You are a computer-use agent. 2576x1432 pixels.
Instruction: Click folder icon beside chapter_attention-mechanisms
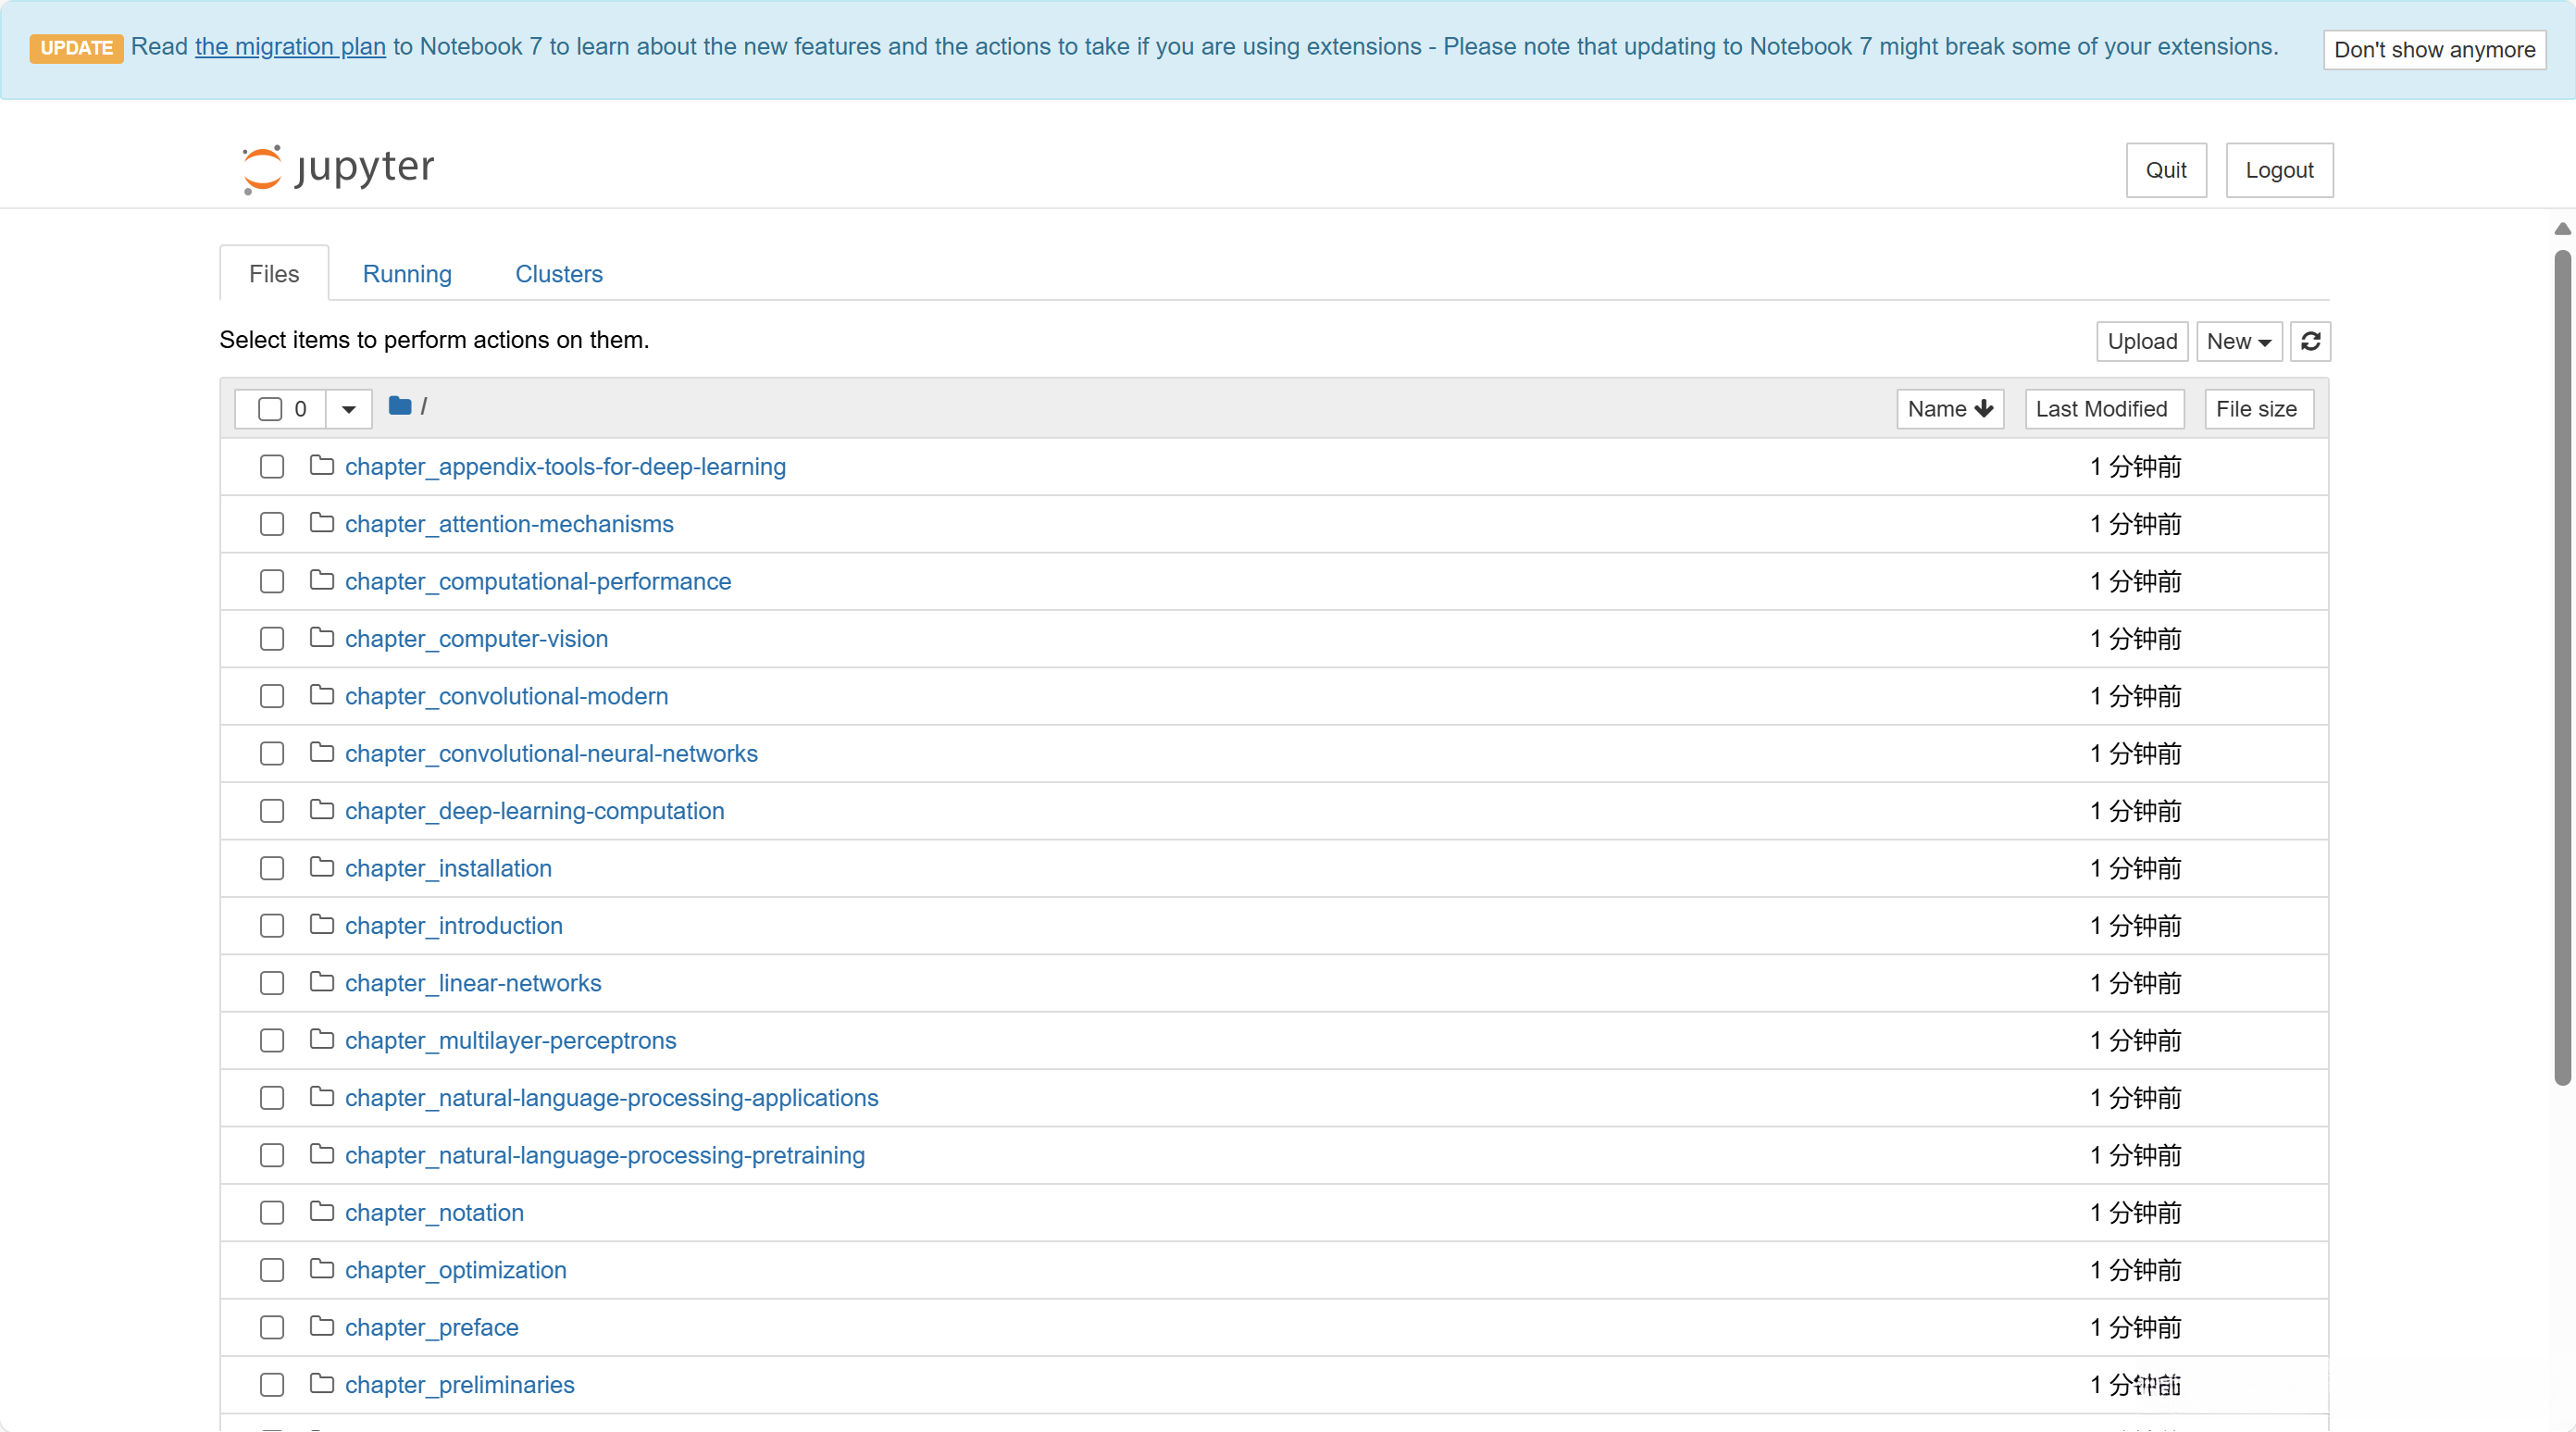pyautogui.click(x=321, y=523)
